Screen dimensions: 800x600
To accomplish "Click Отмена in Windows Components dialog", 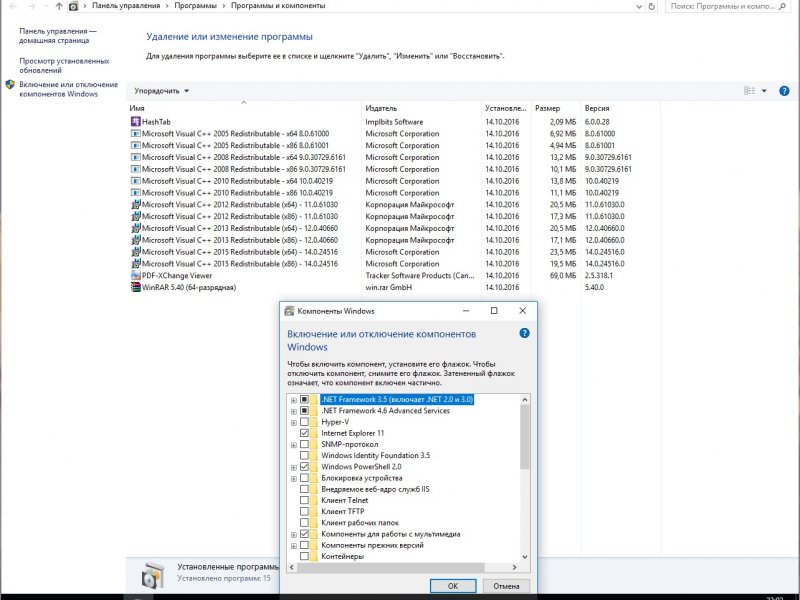I will tap(506, 586).
